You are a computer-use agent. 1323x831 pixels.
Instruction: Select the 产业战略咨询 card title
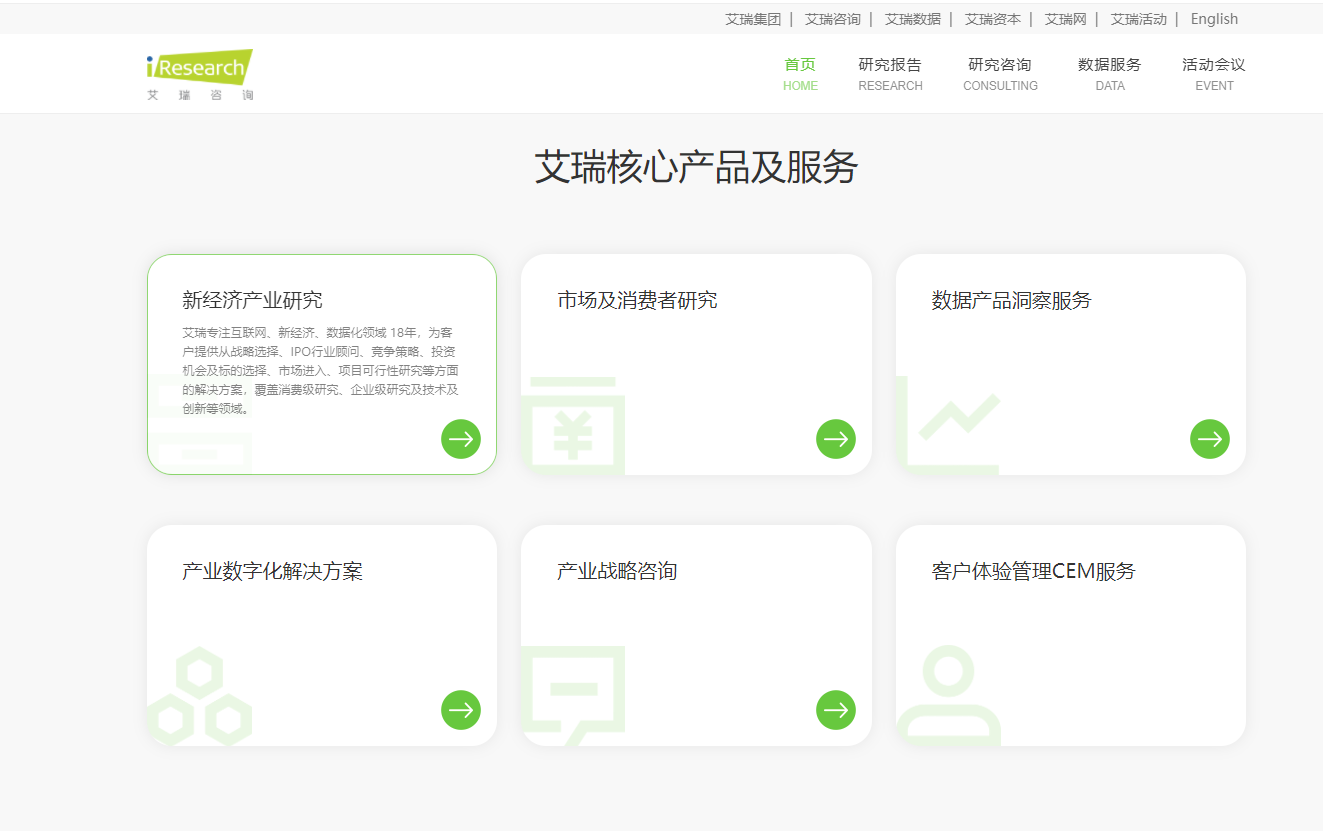point(617,571)
